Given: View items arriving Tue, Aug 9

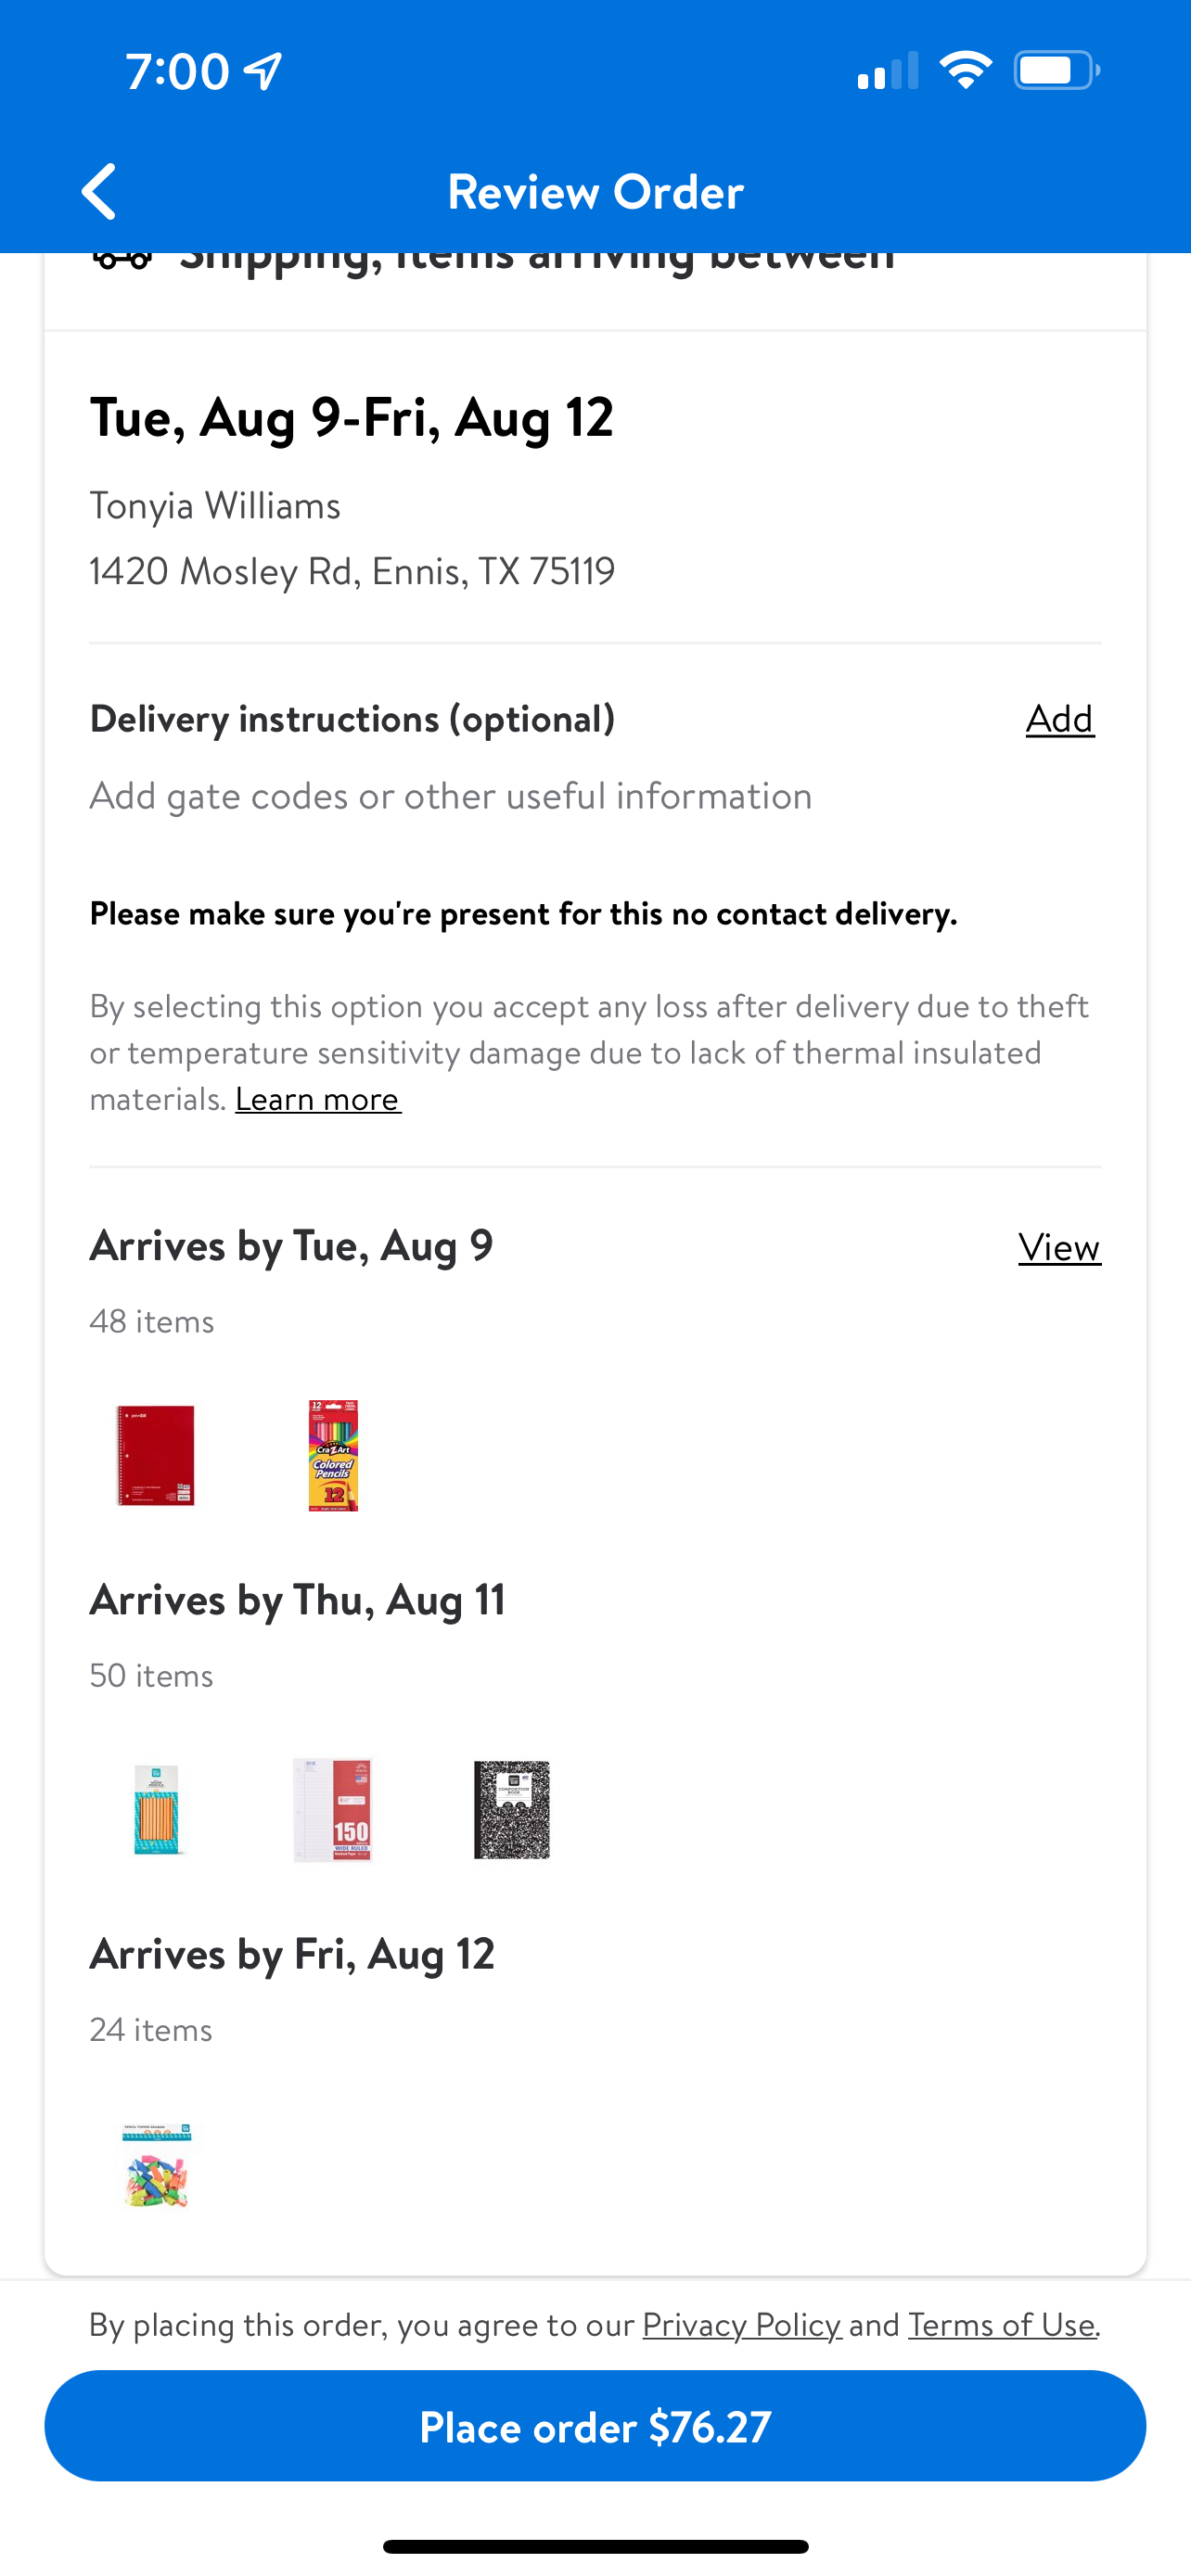Looking at the screenshot, I should [x=1059, y=1247].
